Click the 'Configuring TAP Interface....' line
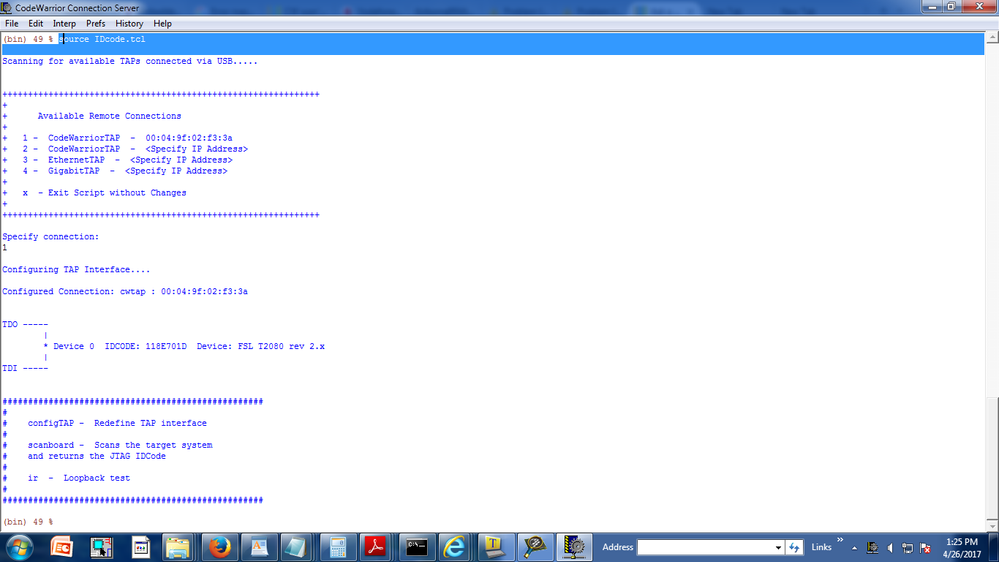The height and width of the screenshot is (562, 999). pos(76,270)
